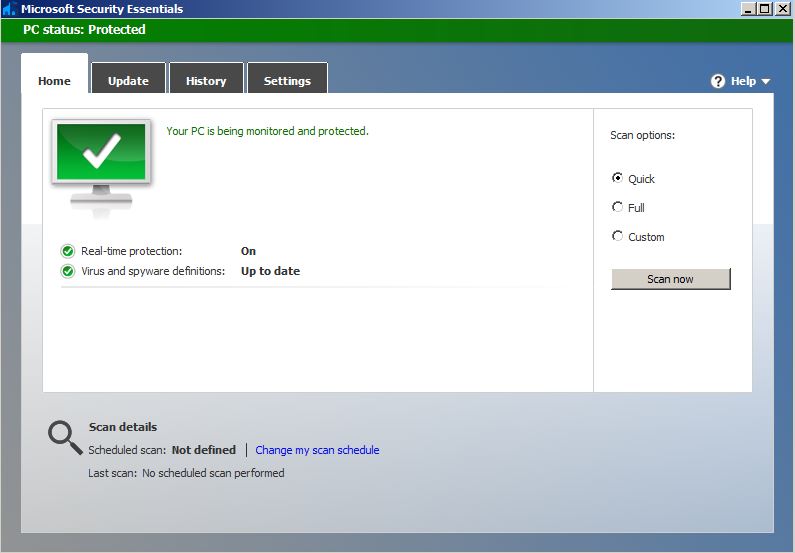
Task: Select the Home tab
Action: [x=54, y=81]
